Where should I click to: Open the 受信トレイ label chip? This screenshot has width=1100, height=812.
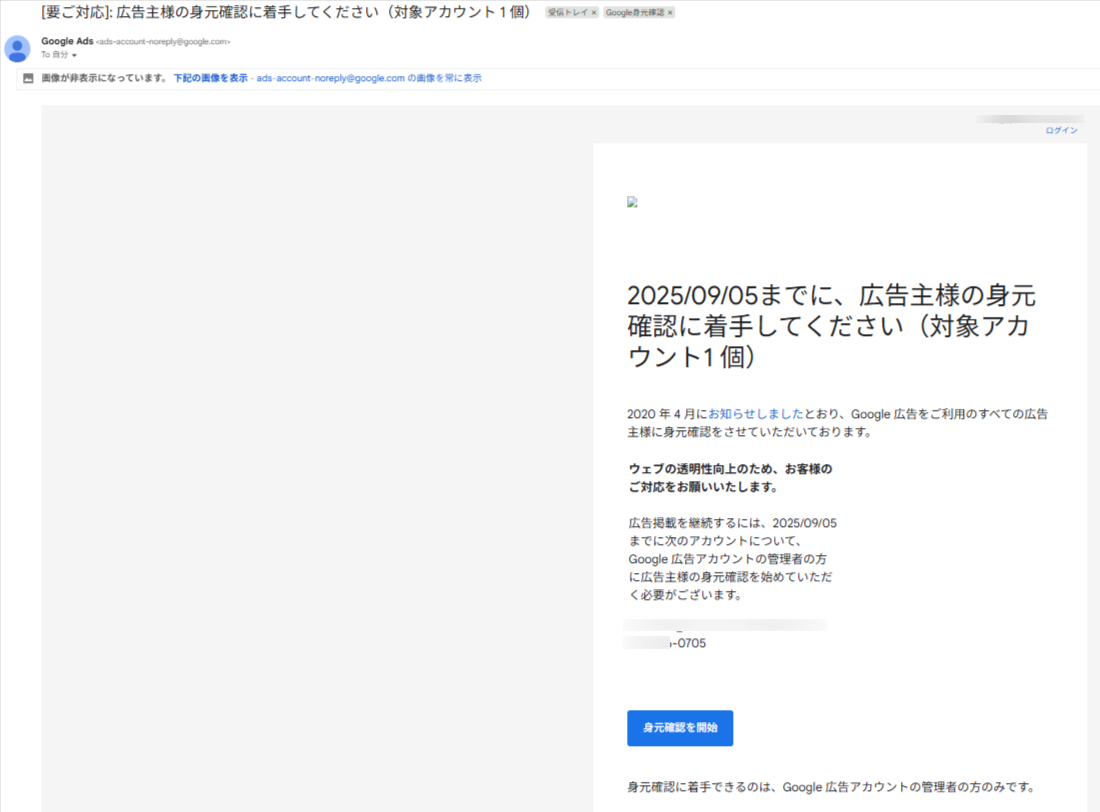(x=567, y=13)
